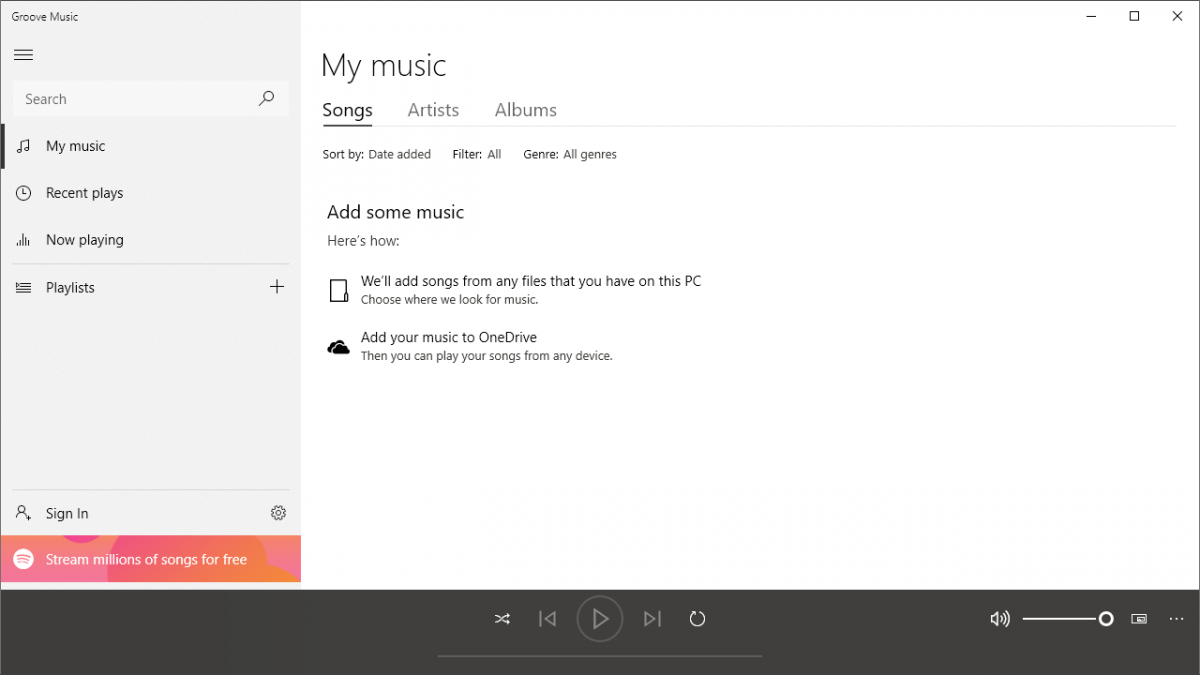Create a new playlist with plus icon
Viewport: 1200px width, 675px height.
click(x=277, y=287)
